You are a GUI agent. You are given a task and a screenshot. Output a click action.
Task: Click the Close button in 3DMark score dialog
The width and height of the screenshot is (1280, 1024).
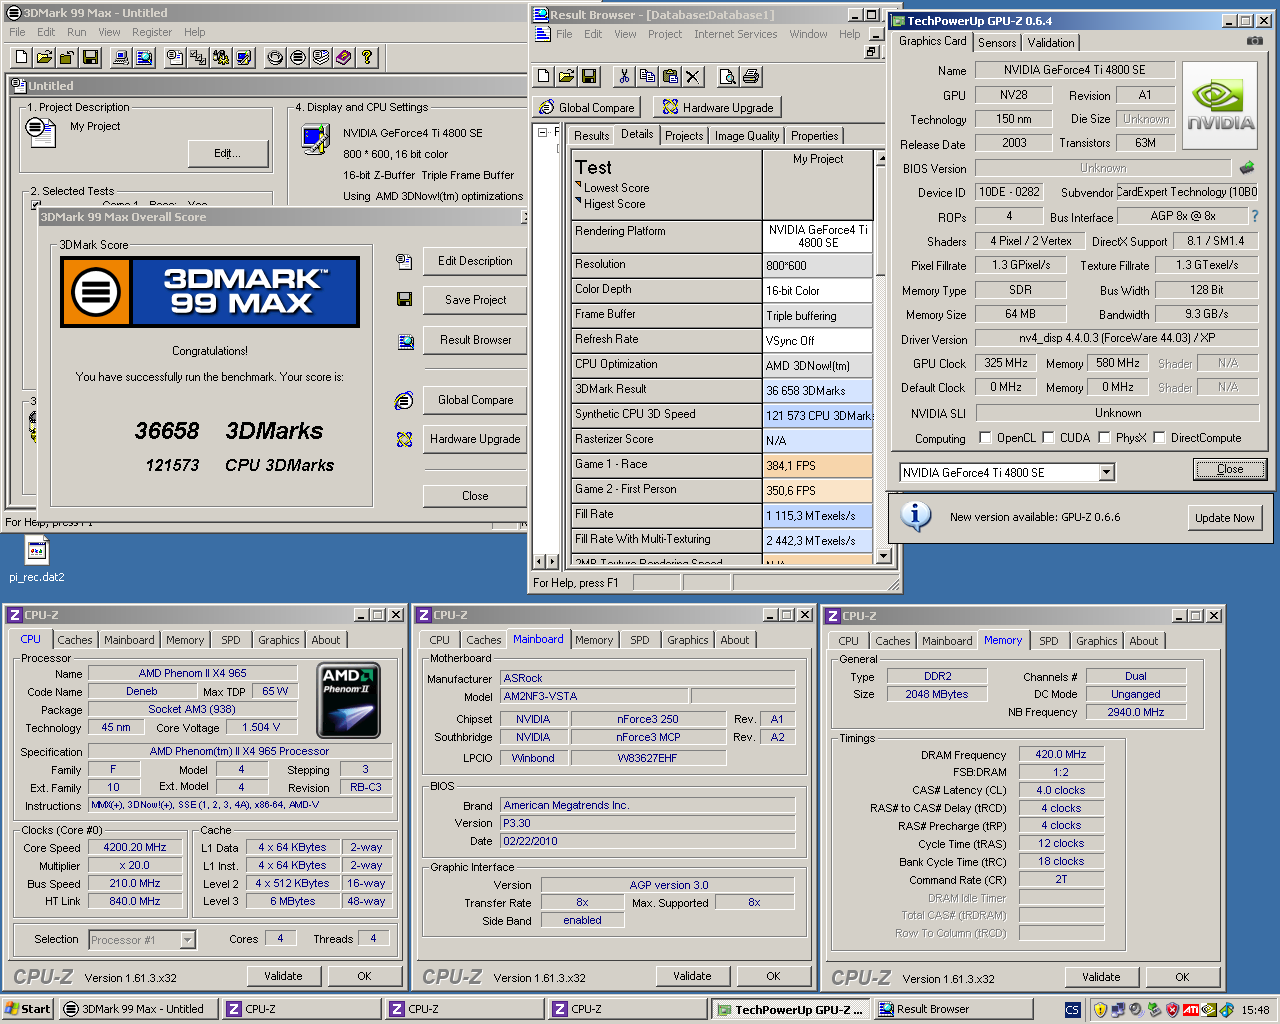(x=475, y=496)
